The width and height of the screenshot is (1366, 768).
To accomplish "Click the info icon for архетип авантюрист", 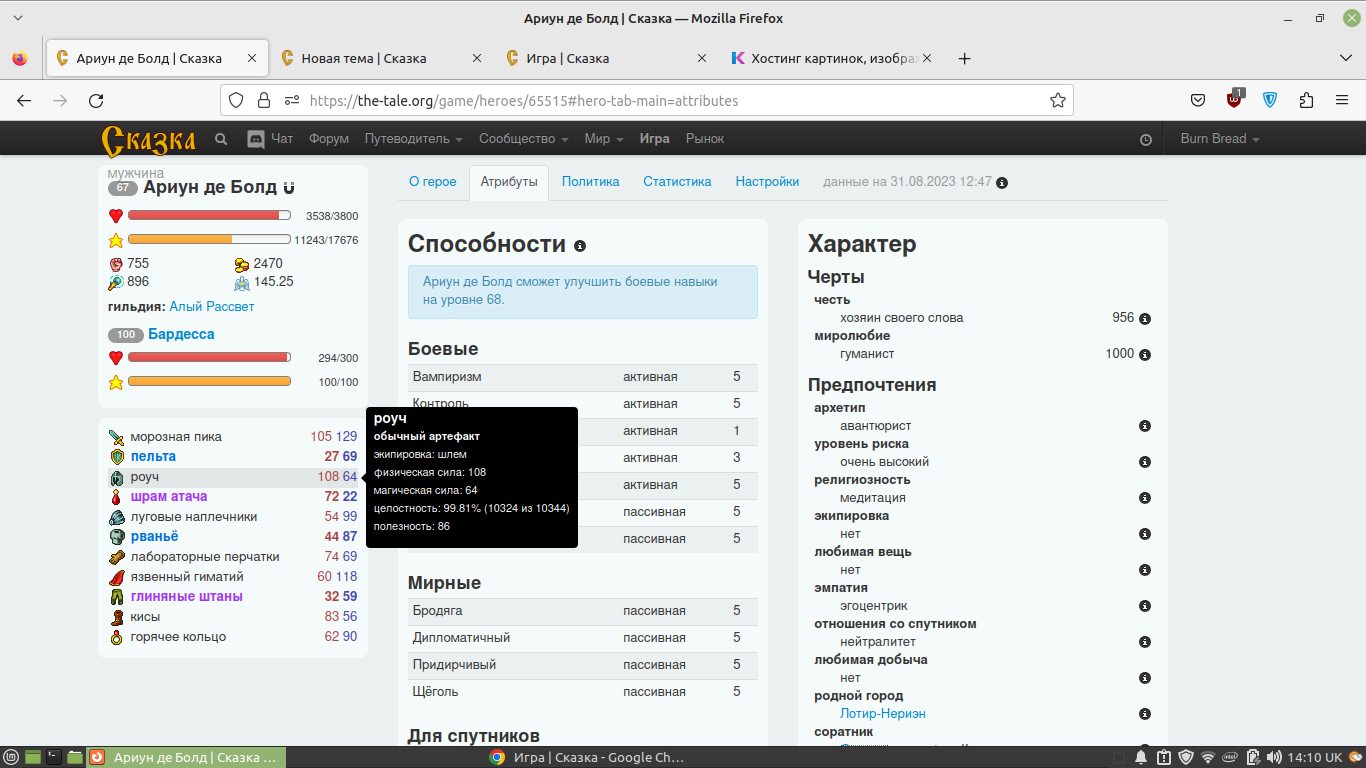I will tap(1145, 426).
